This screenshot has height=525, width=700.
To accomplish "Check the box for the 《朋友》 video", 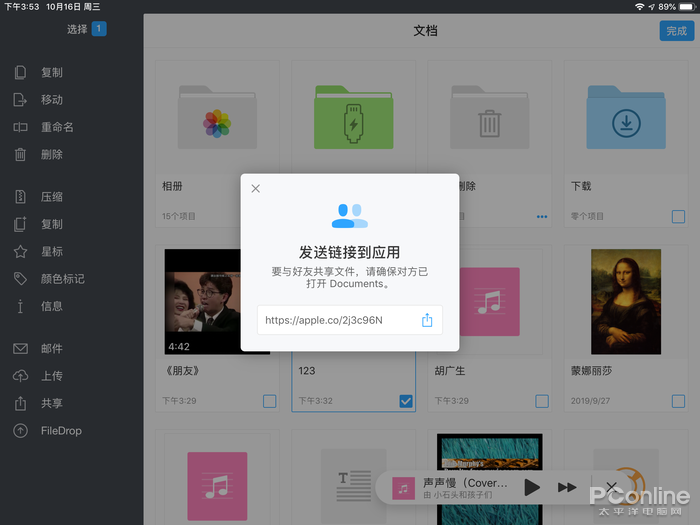I will pos(269,401).
